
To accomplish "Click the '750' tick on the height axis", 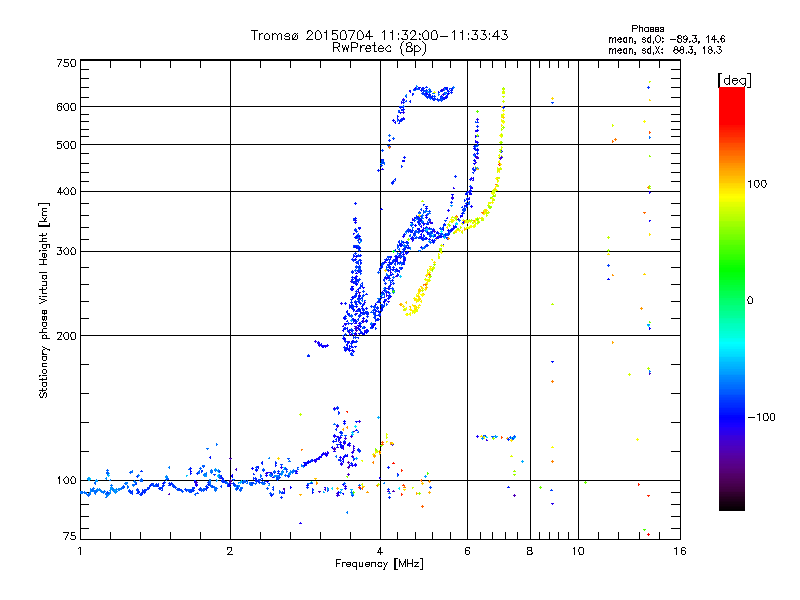I will click(66, 63).
